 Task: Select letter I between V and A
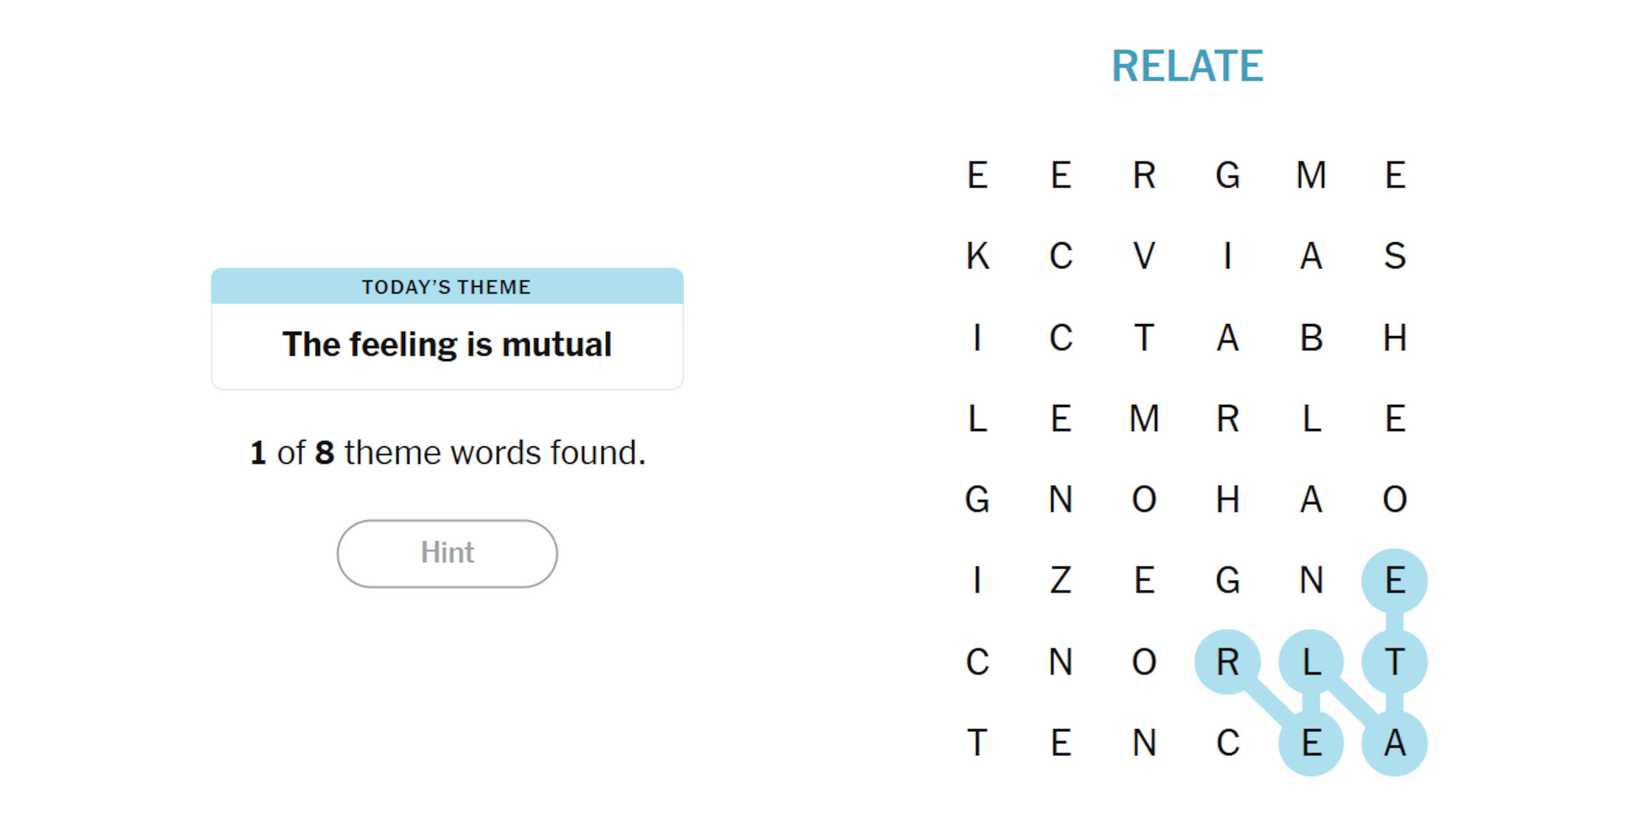[x=1228, y=257]
